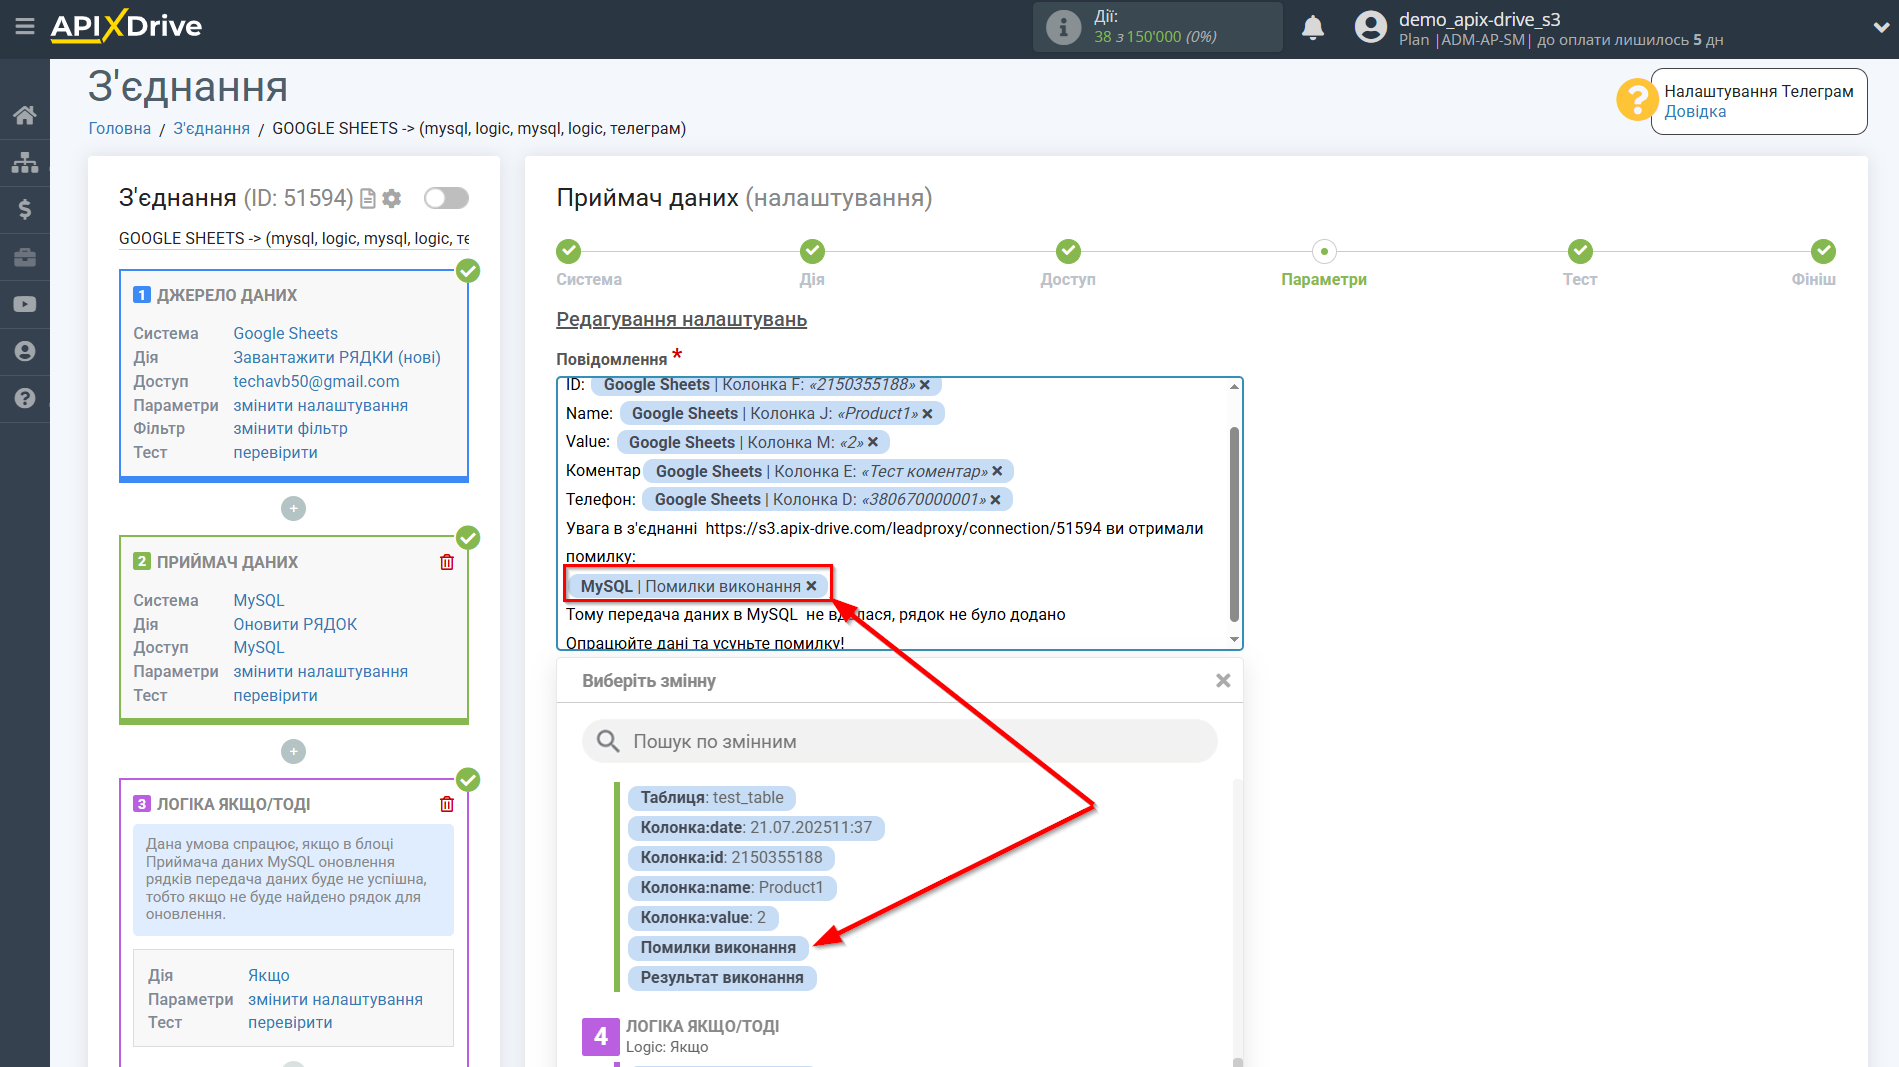
Task: Insert variable Таблиця: test_table
Action: point(712,798)
